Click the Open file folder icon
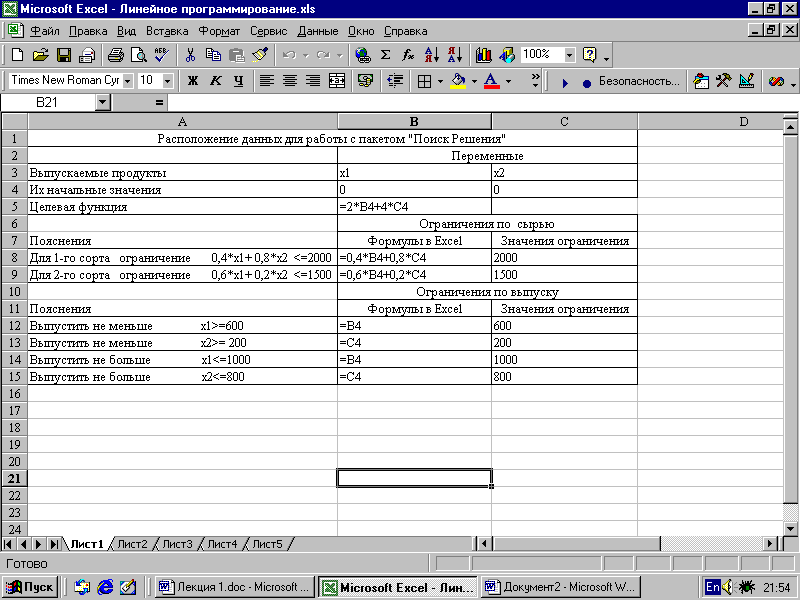The image size is (800, 600). coord(40,55)
